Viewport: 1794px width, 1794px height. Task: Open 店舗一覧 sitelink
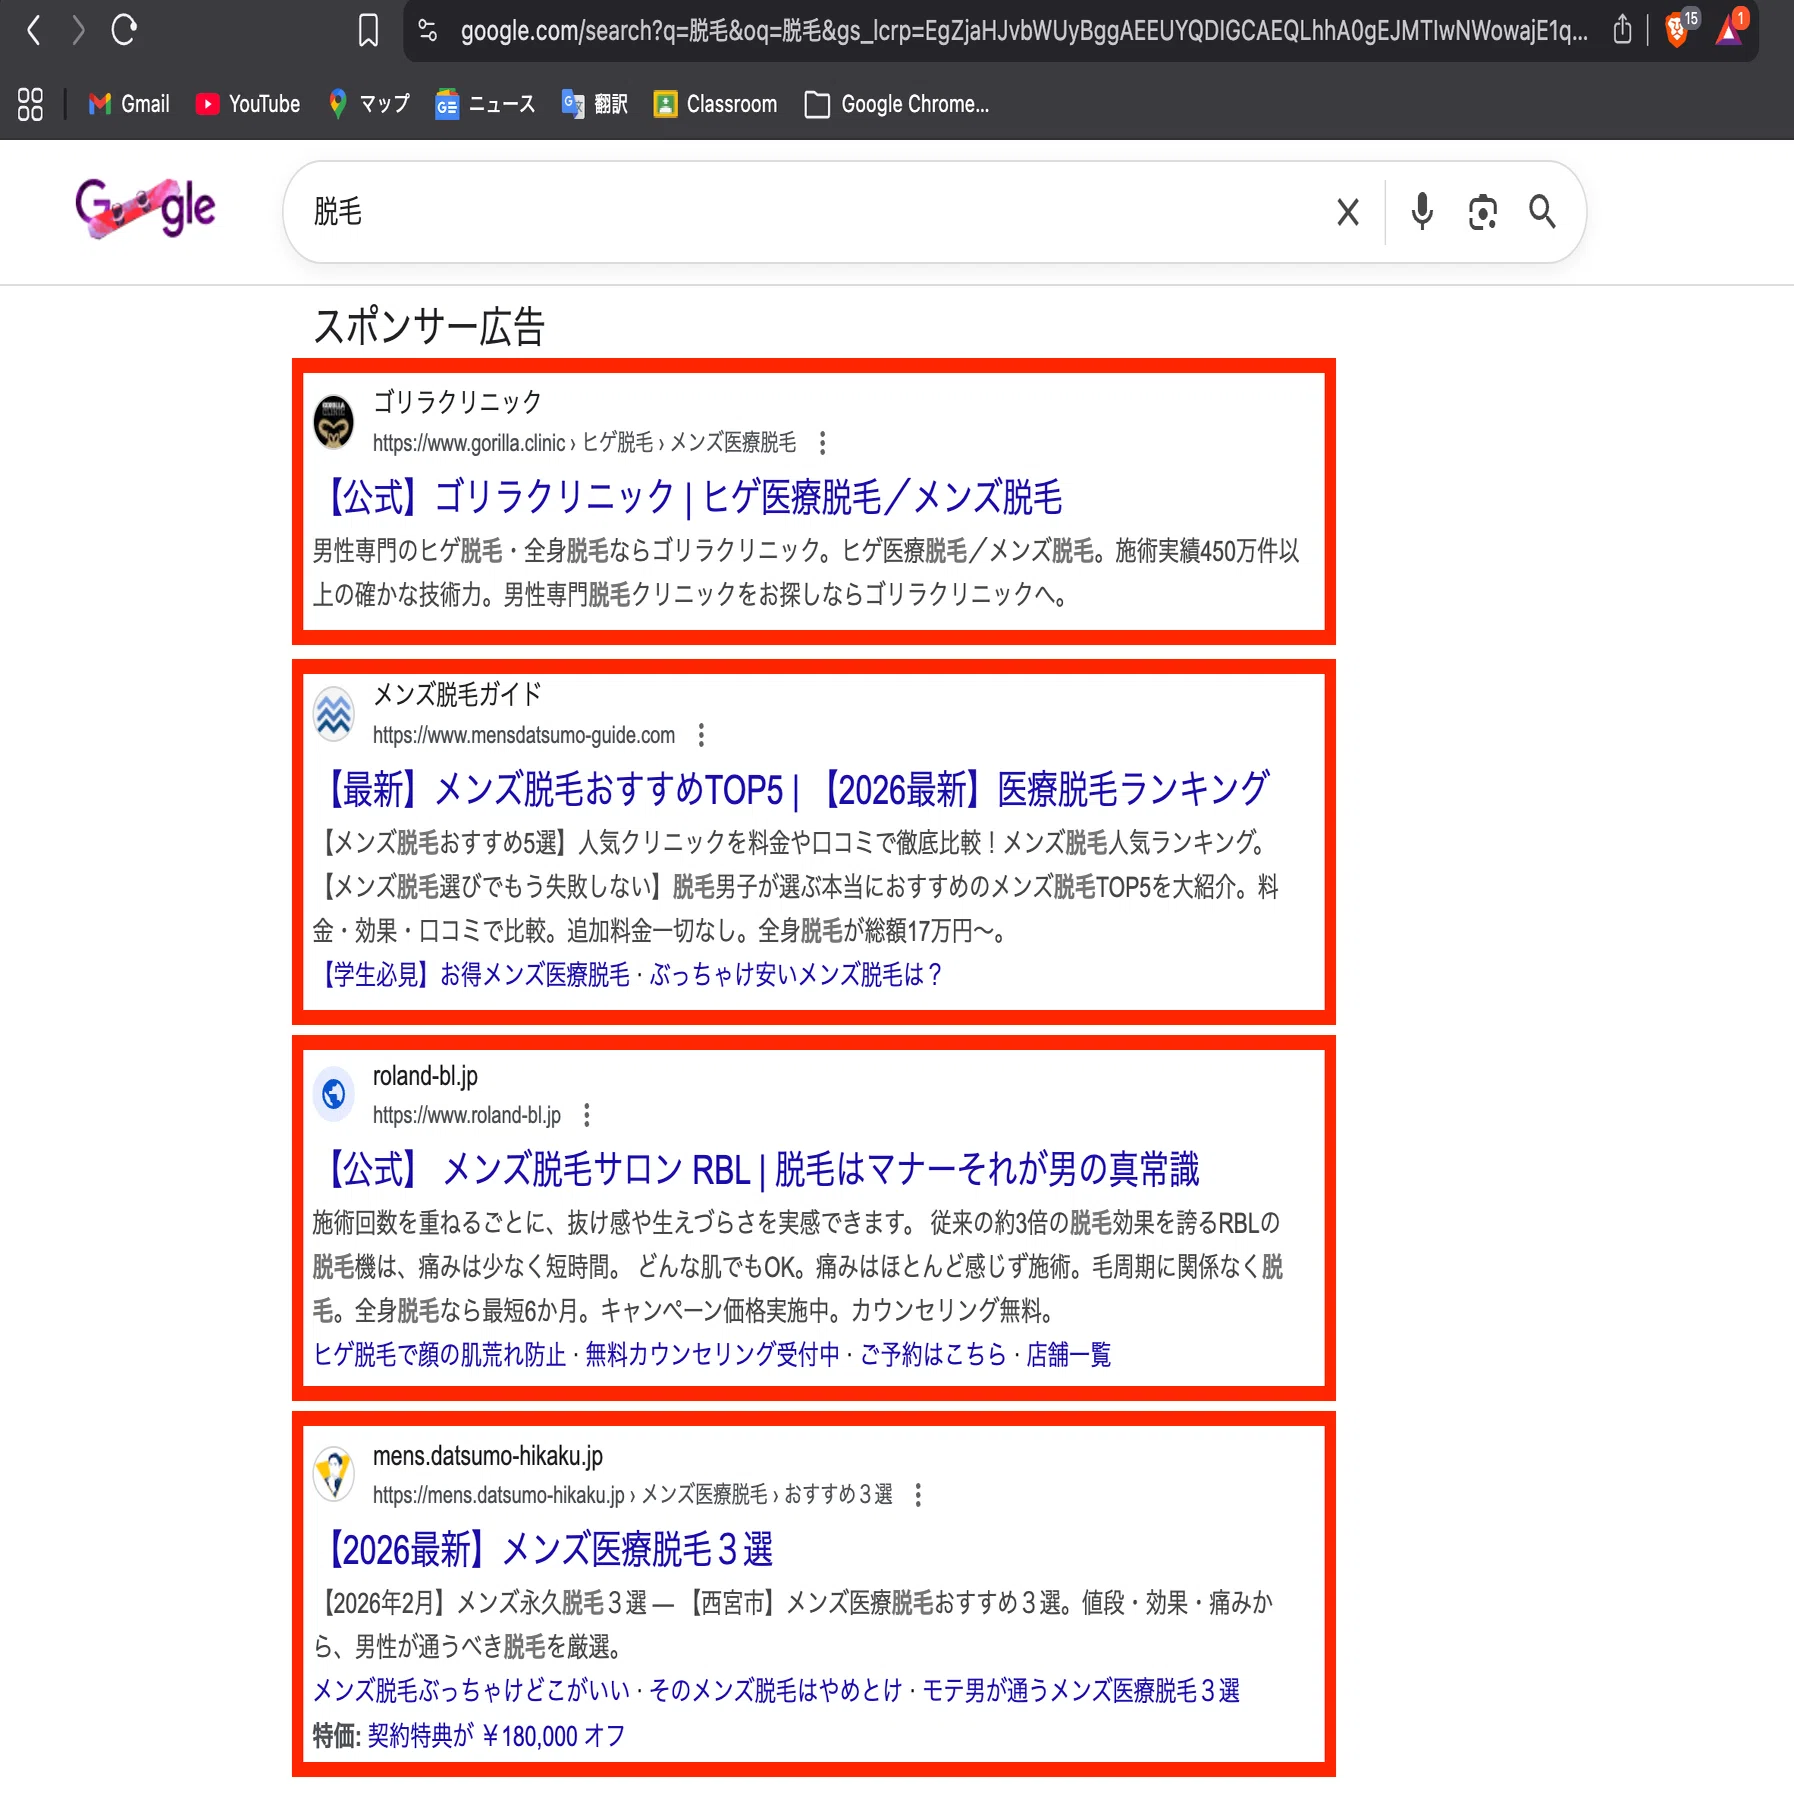[1069, 1354]
